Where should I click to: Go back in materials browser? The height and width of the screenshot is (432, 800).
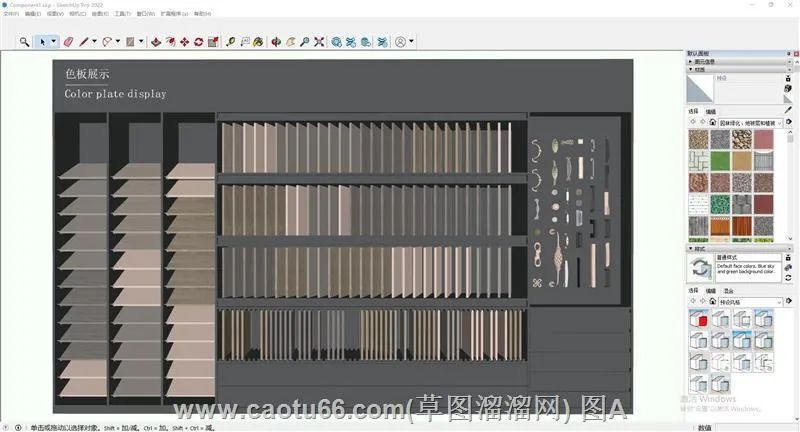click(693, 122)
